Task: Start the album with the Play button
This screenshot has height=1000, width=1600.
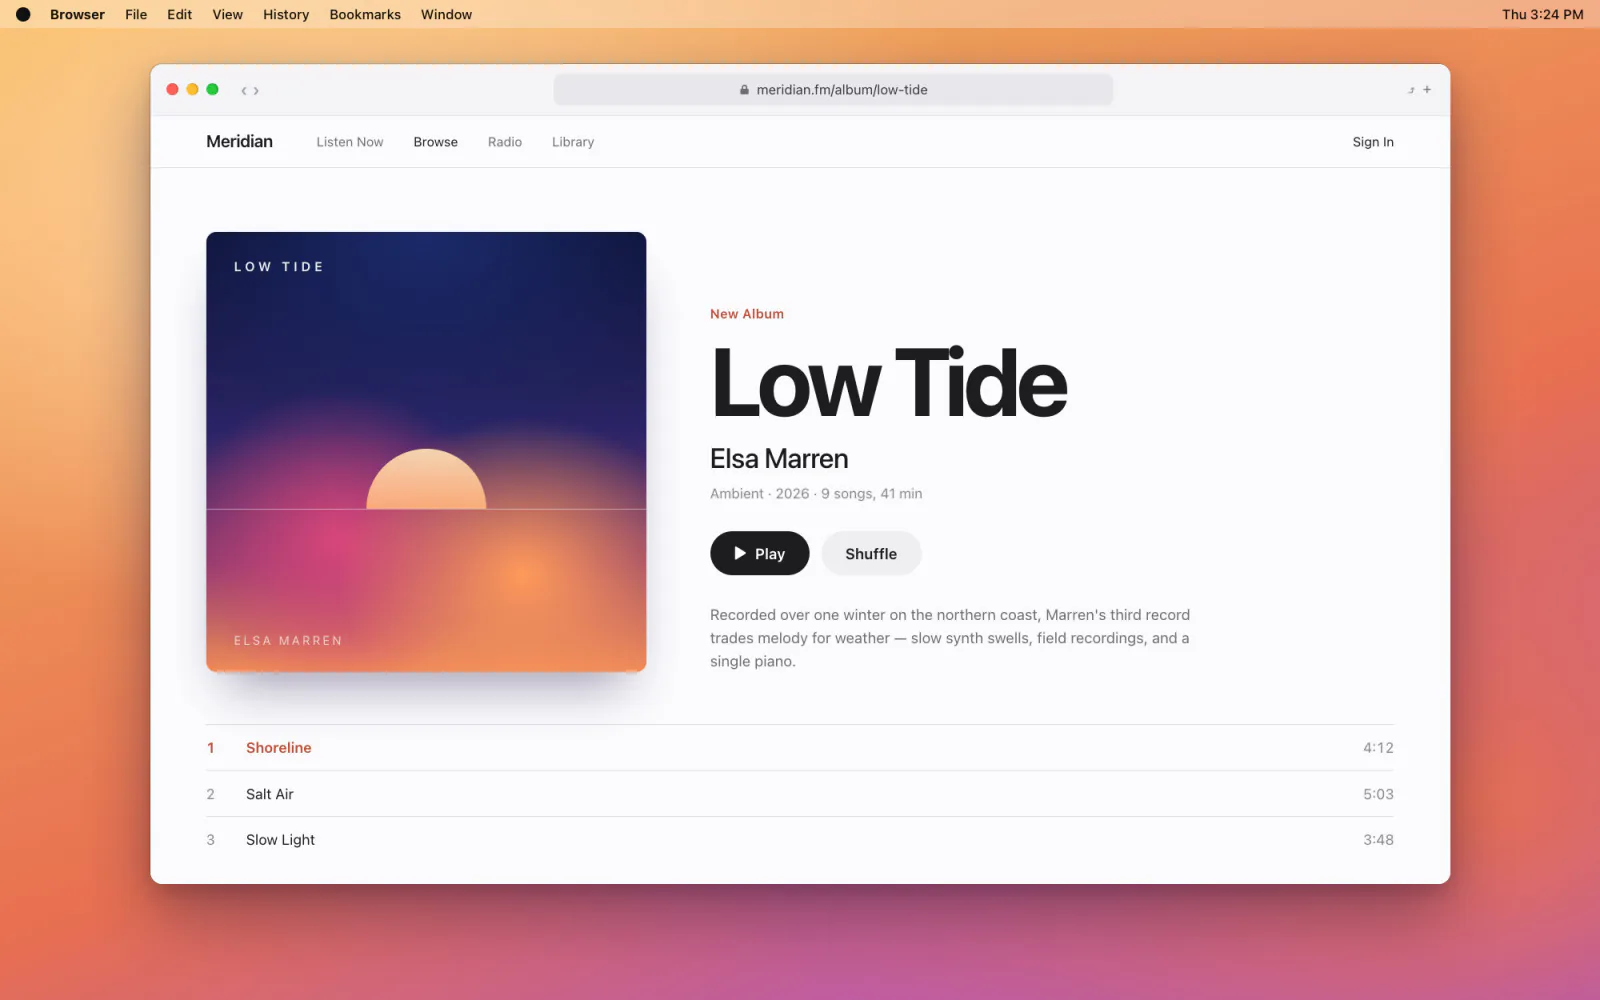Action: (x=760, y=553)
